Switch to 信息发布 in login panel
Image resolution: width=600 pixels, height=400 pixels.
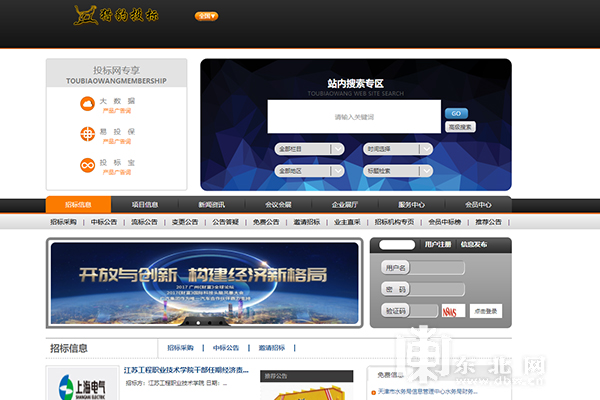point(474,244)
